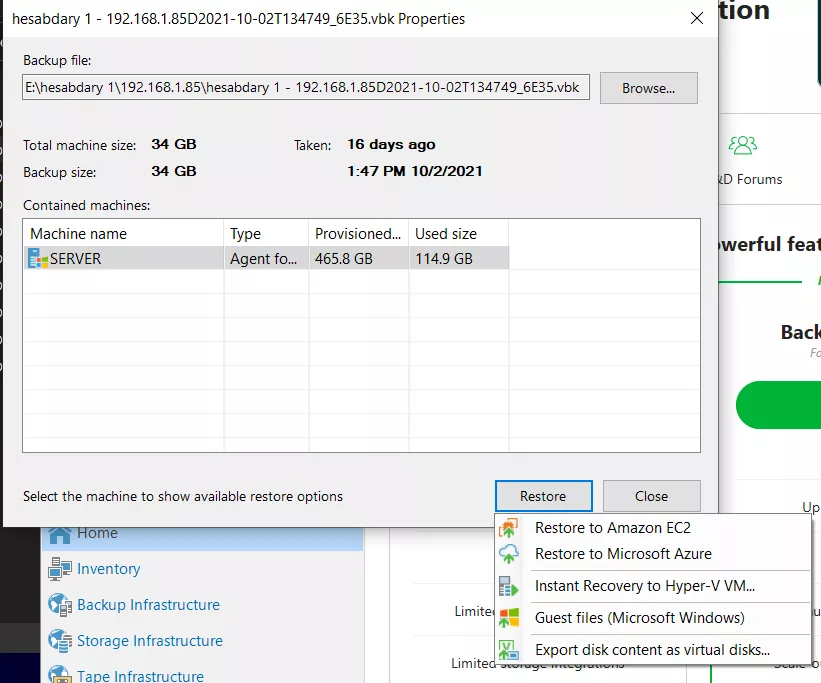Click the Inventory icon in sidebar
Image resolution: width=821 pixels, height=683 pixels.
[x=60, y=569]
